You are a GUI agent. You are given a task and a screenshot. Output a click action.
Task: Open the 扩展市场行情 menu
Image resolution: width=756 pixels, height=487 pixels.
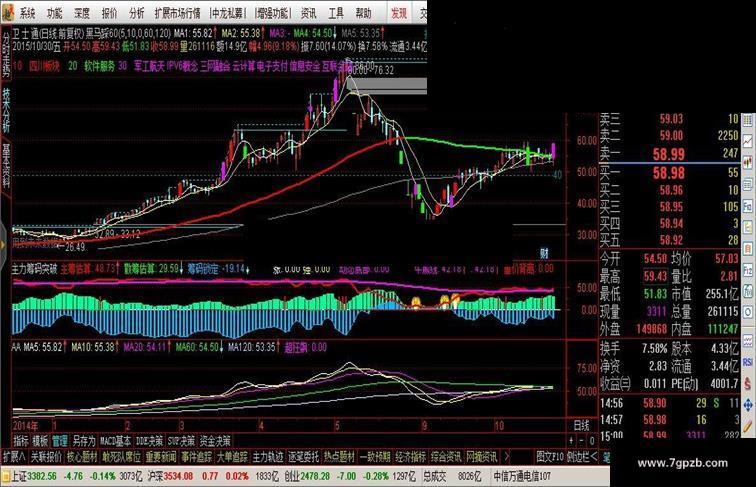(x=177, y=13)
